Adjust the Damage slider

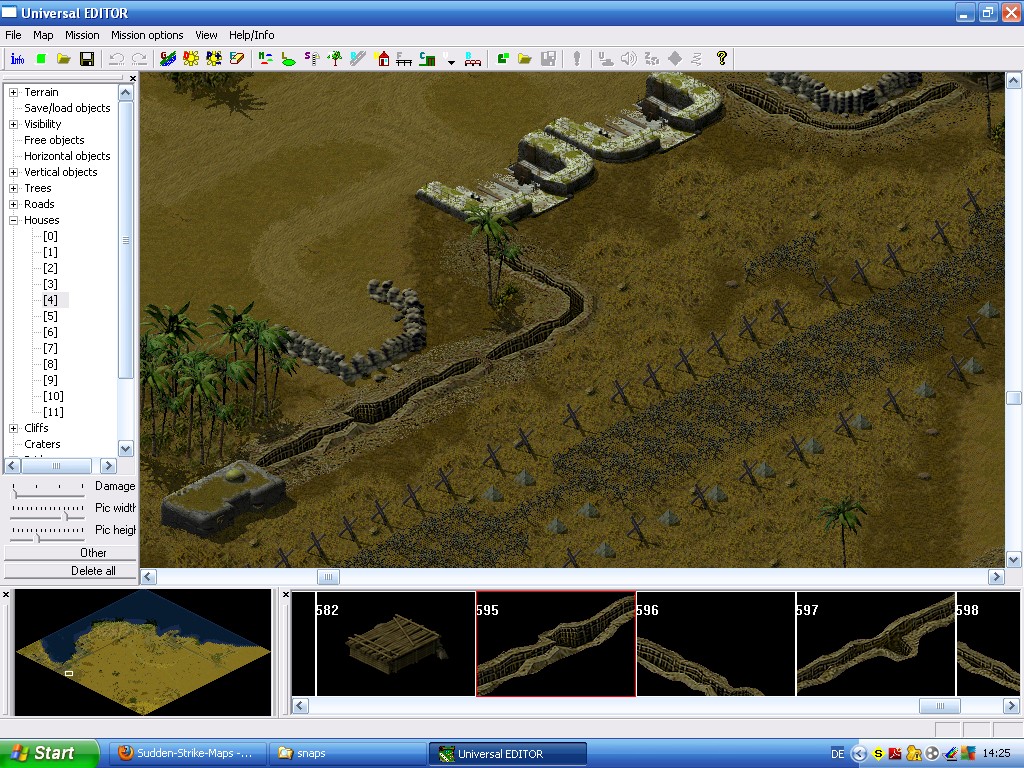pos(48,490)
